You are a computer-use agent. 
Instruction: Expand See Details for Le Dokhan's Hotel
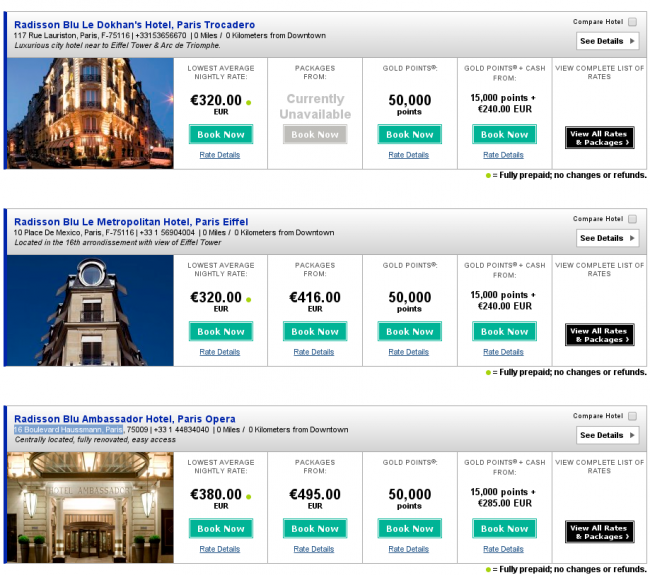click(606, 41)
